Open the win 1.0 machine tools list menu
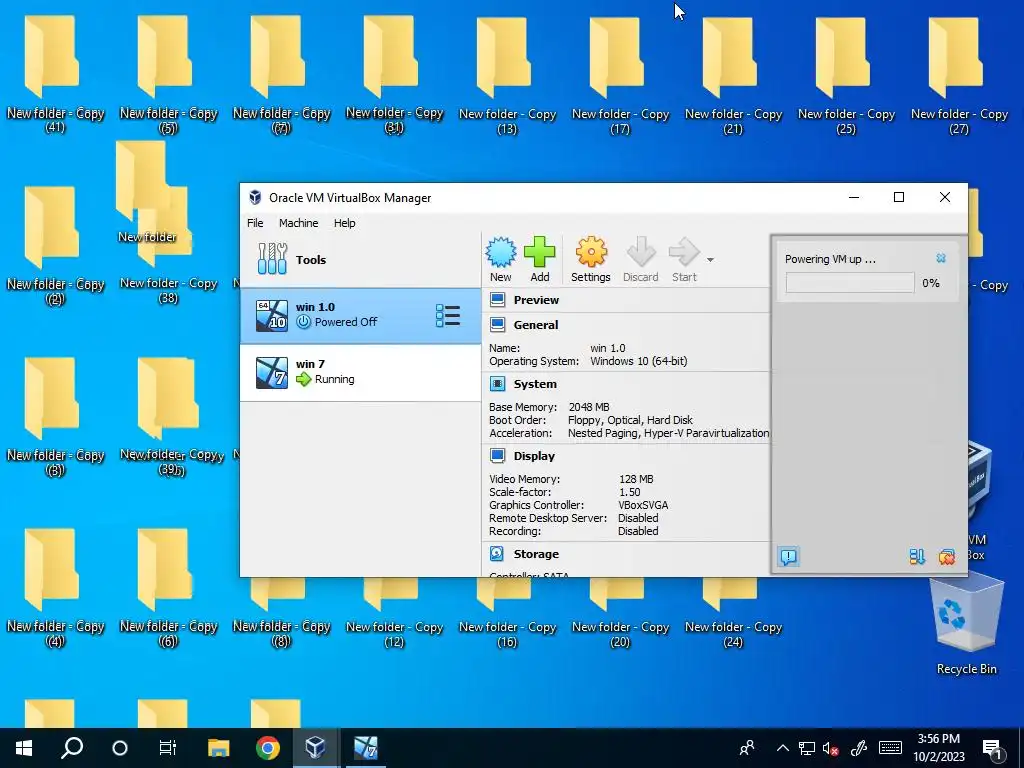The height and width of the screenshot is (768, 1024). pyautogui.click(x=448, y=315)
